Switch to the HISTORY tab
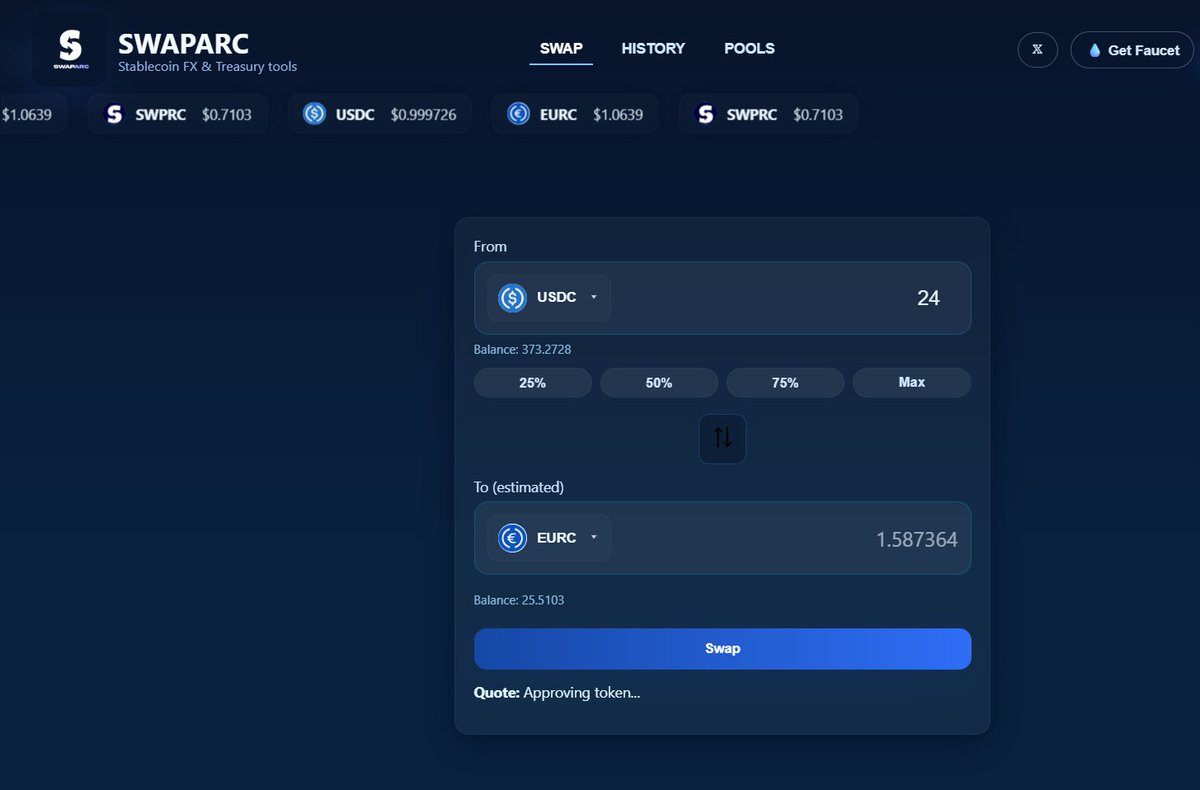The width and height of the screenshot is (1200, 790). click(x=653, y=48)
